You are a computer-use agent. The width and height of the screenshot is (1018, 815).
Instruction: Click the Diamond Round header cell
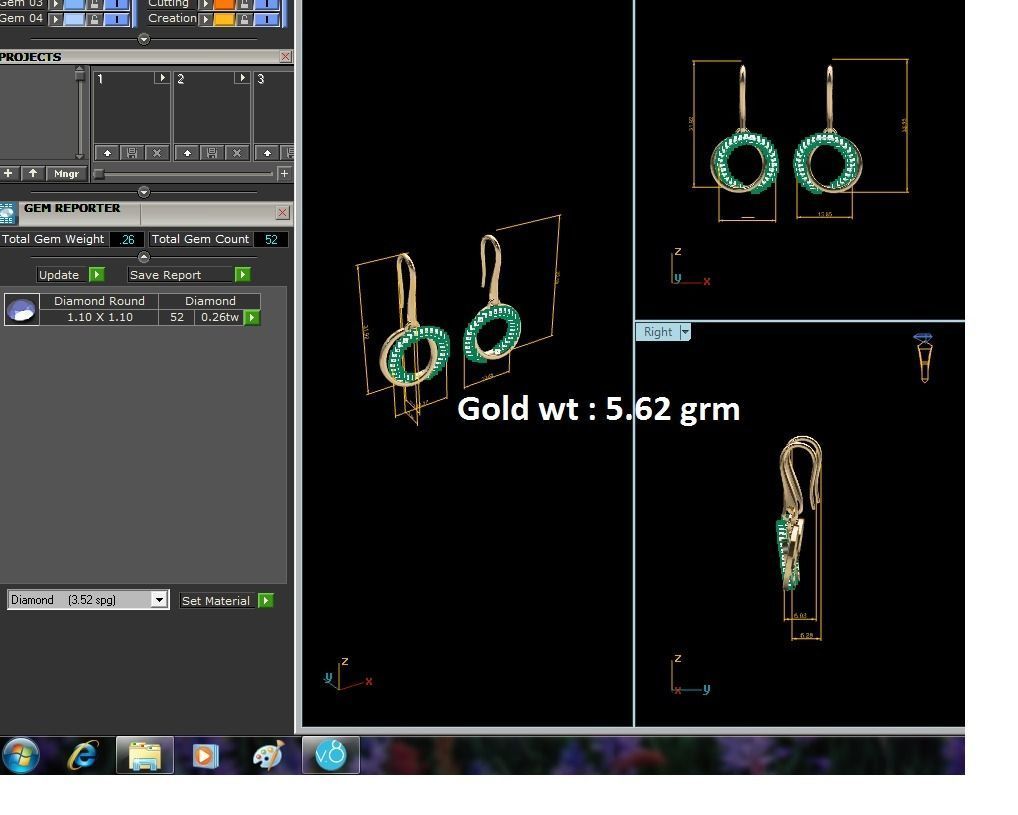(99, 301)
